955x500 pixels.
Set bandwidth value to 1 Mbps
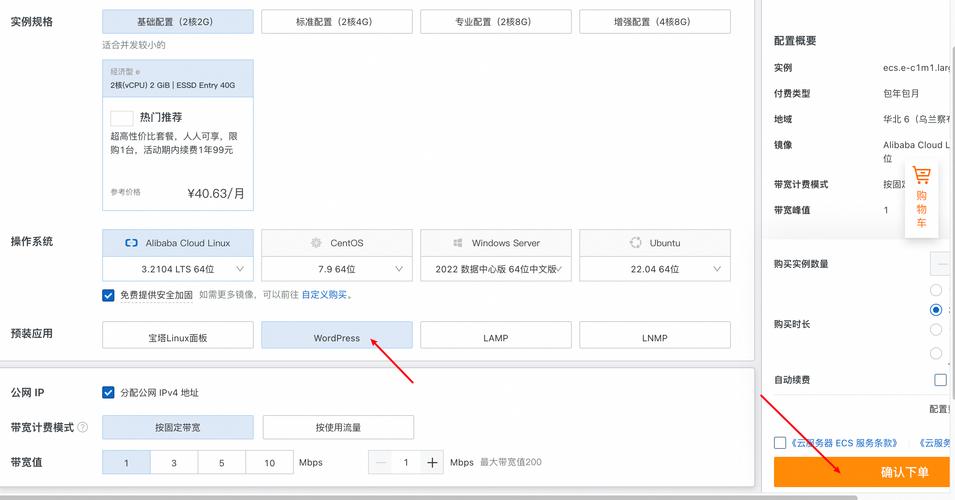tap(126, 463)
